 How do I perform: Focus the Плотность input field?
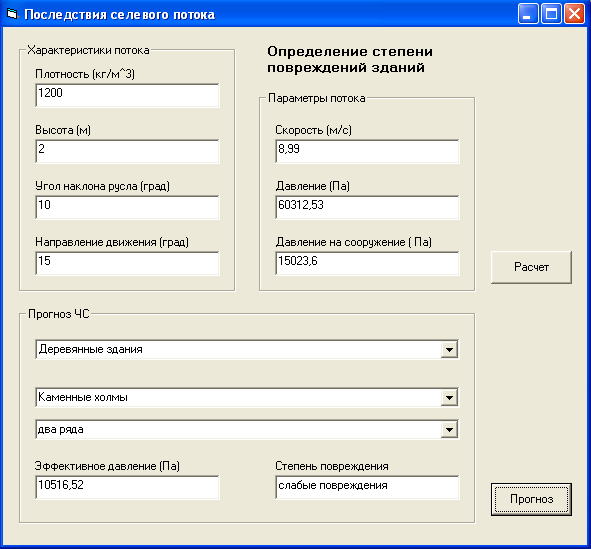point(127,95)
